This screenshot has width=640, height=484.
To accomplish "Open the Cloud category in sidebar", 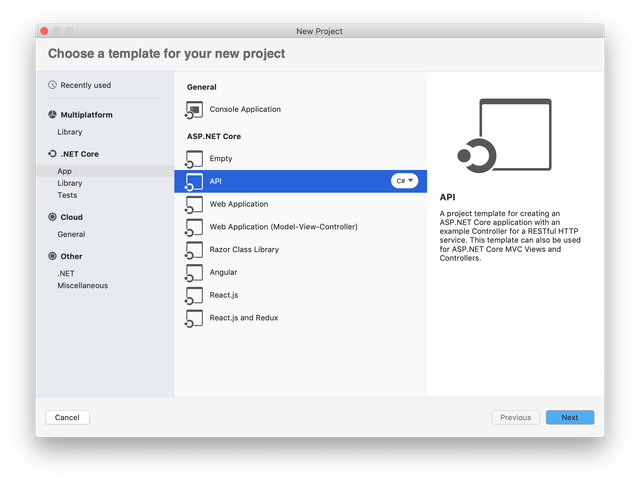I will [71, 217].
